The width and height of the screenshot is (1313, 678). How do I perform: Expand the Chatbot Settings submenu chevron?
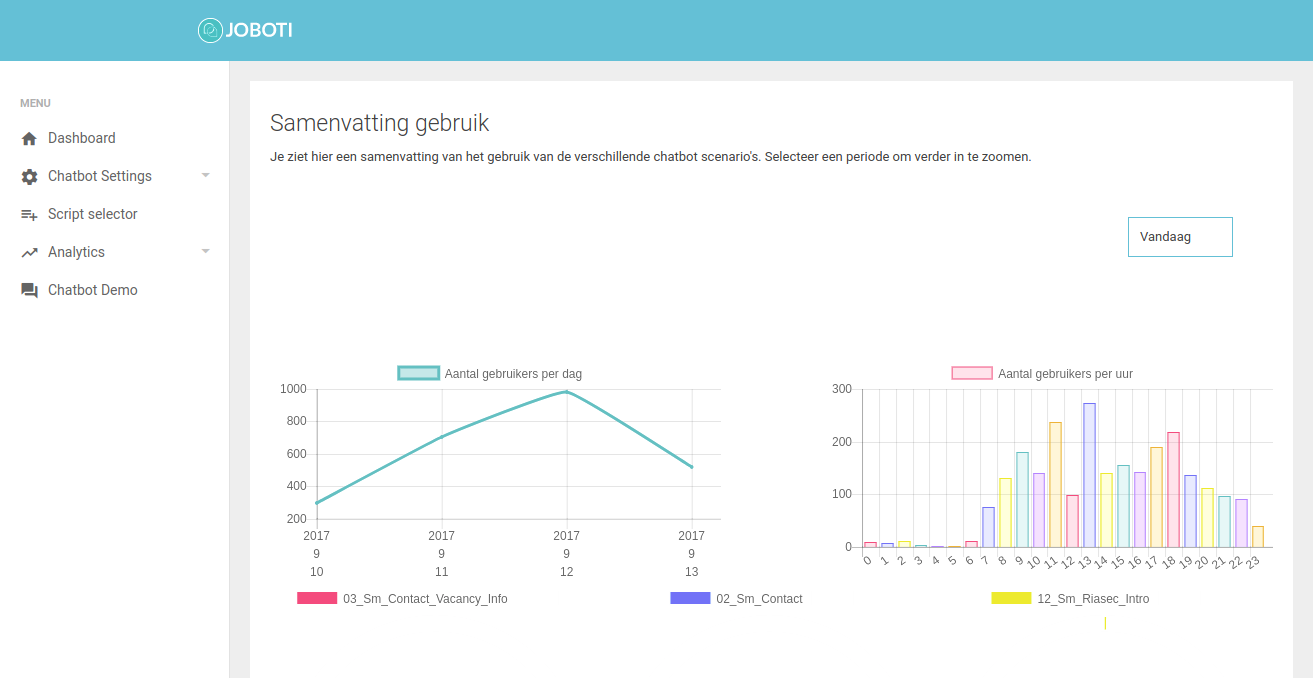pos(206,175)
